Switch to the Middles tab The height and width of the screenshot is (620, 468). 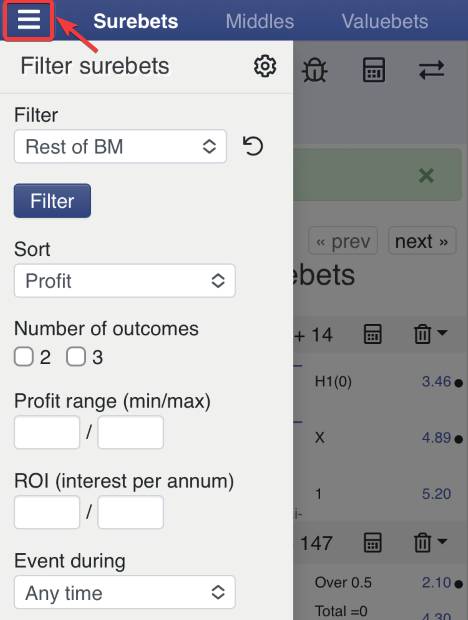[260, 21]
